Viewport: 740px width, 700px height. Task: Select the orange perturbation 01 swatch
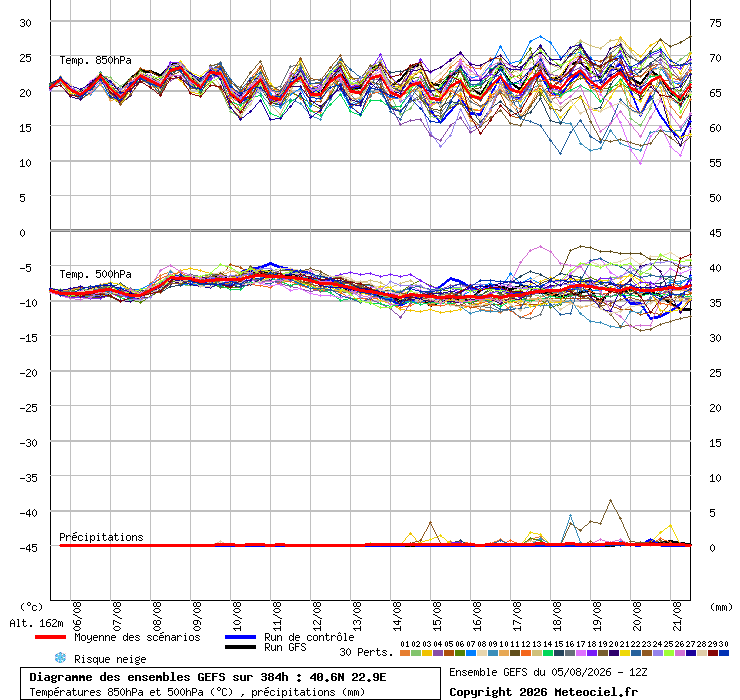tap(404, 653)
